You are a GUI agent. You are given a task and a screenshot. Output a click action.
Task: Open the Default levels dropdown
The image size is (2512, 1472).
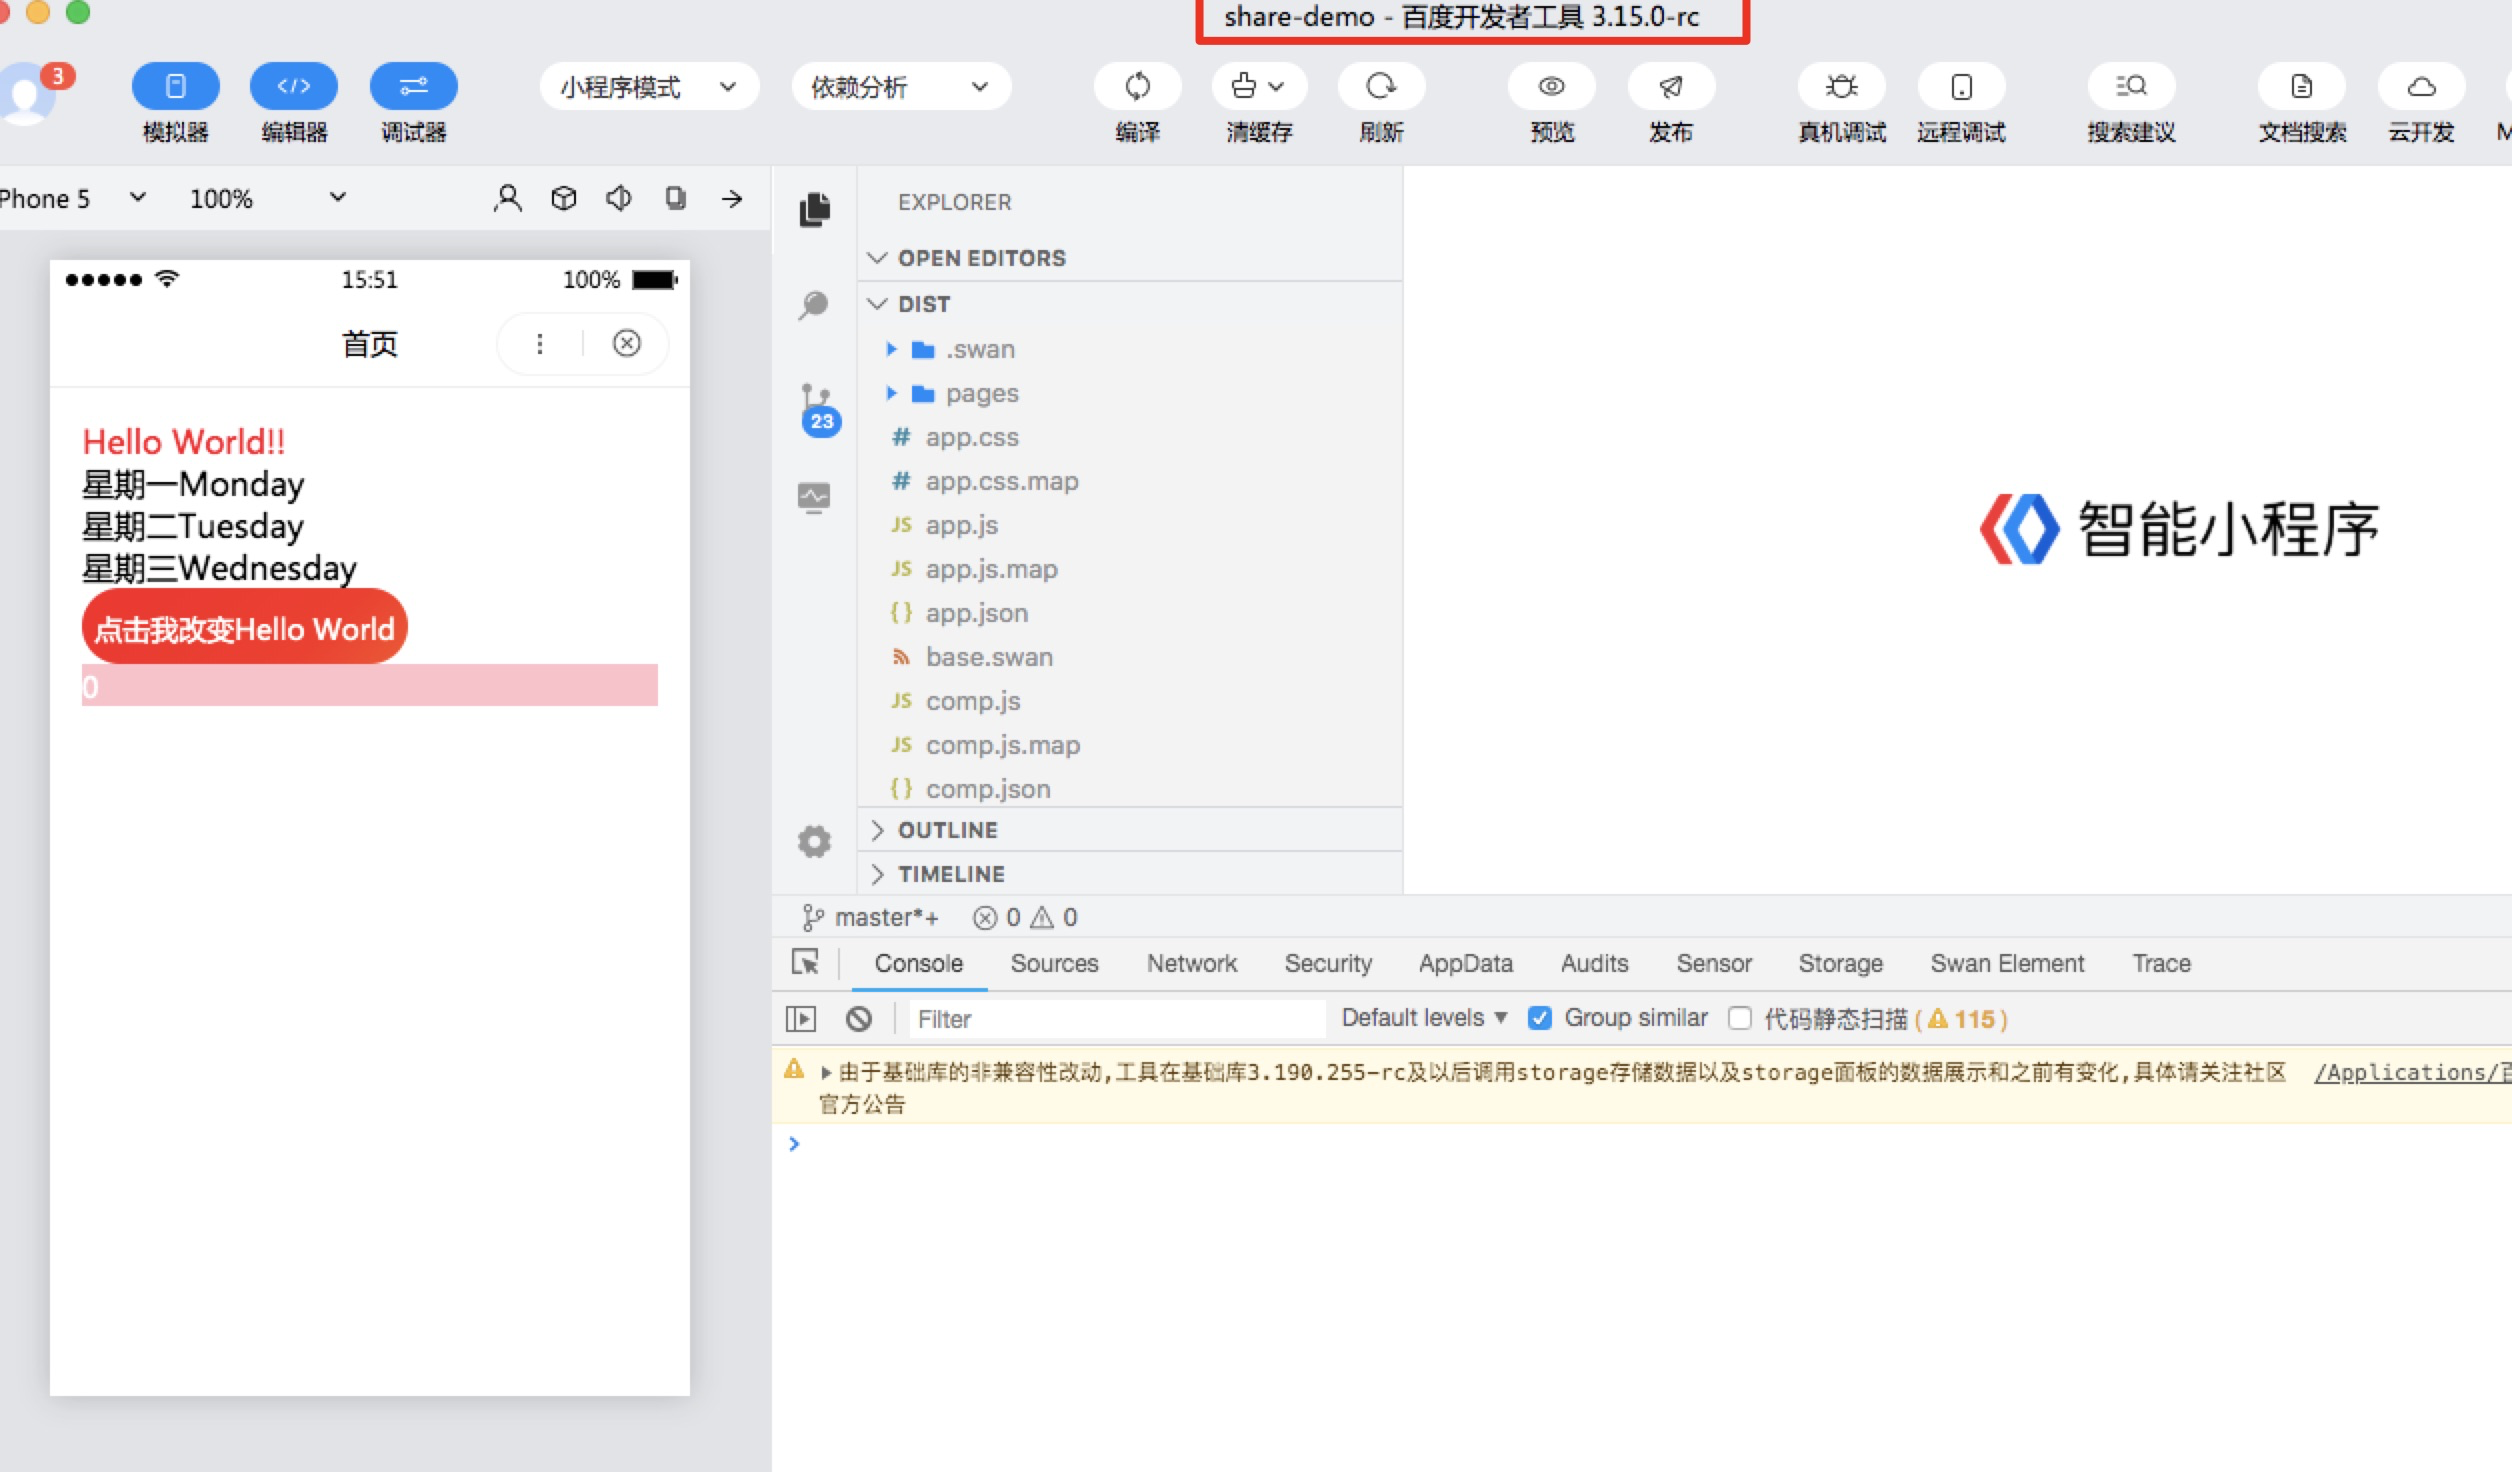[1424, 1018]
